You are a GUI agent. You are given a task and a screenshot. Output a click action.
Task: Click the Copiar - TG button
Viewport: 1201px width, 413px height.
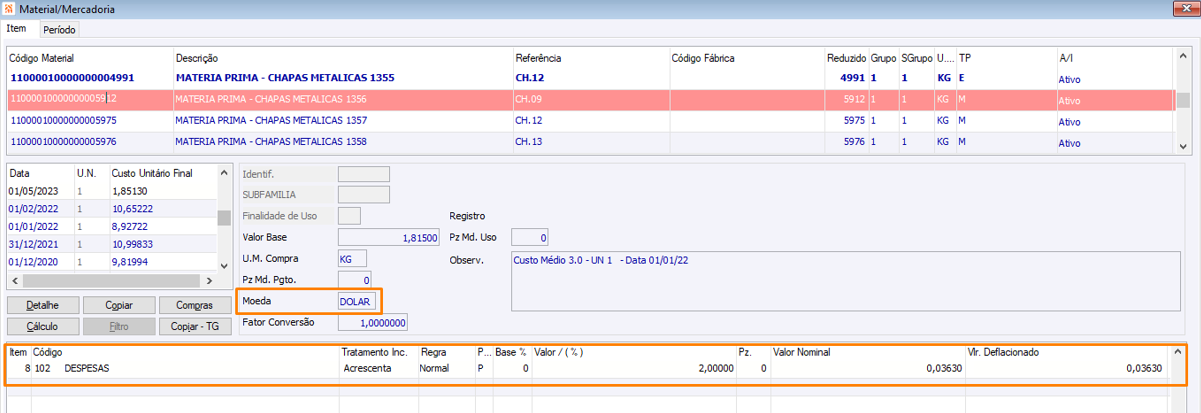pyautogui.click(x=194, y=326)
